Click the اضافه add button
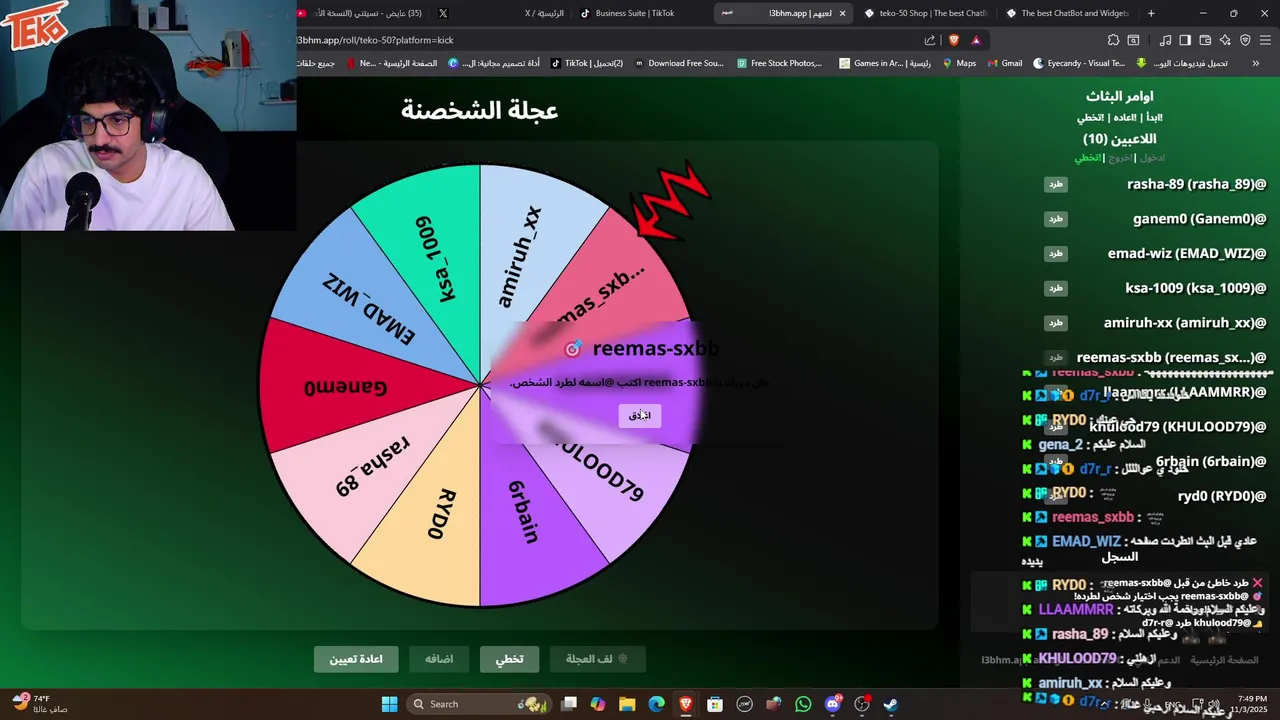The image size is (1280, 720). (x=439, y=659)
